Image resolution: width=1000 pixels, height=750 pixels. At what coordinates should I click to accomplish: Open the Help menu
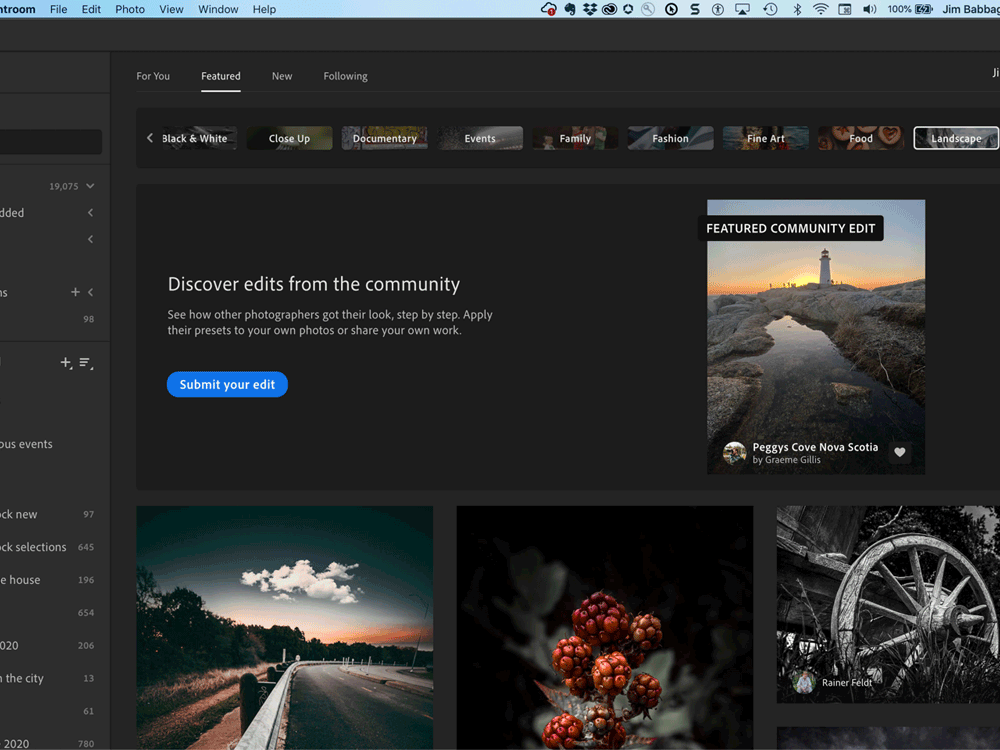(x=264, y=9)
